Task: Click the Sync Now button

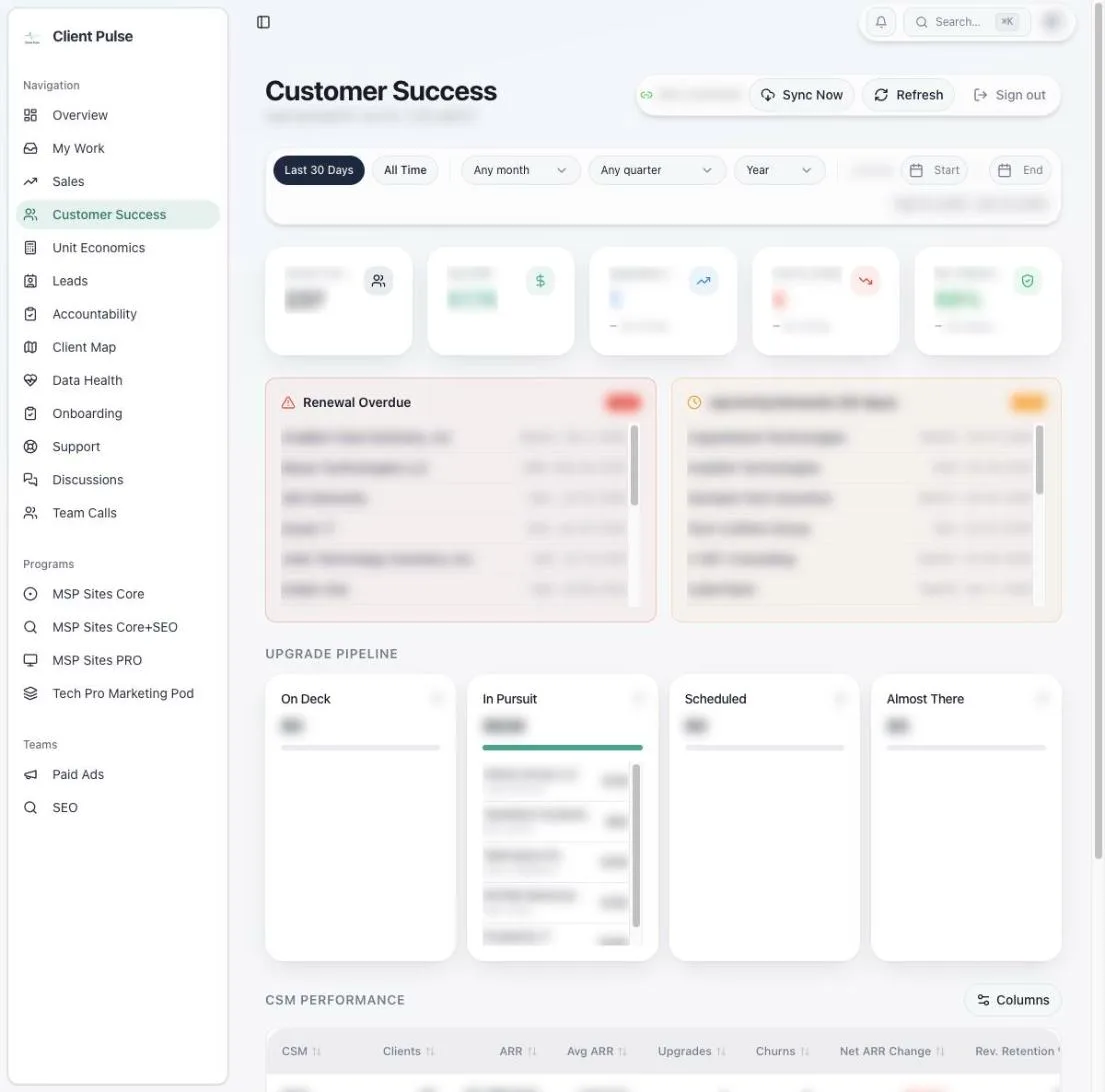Action: pos(801,95)
